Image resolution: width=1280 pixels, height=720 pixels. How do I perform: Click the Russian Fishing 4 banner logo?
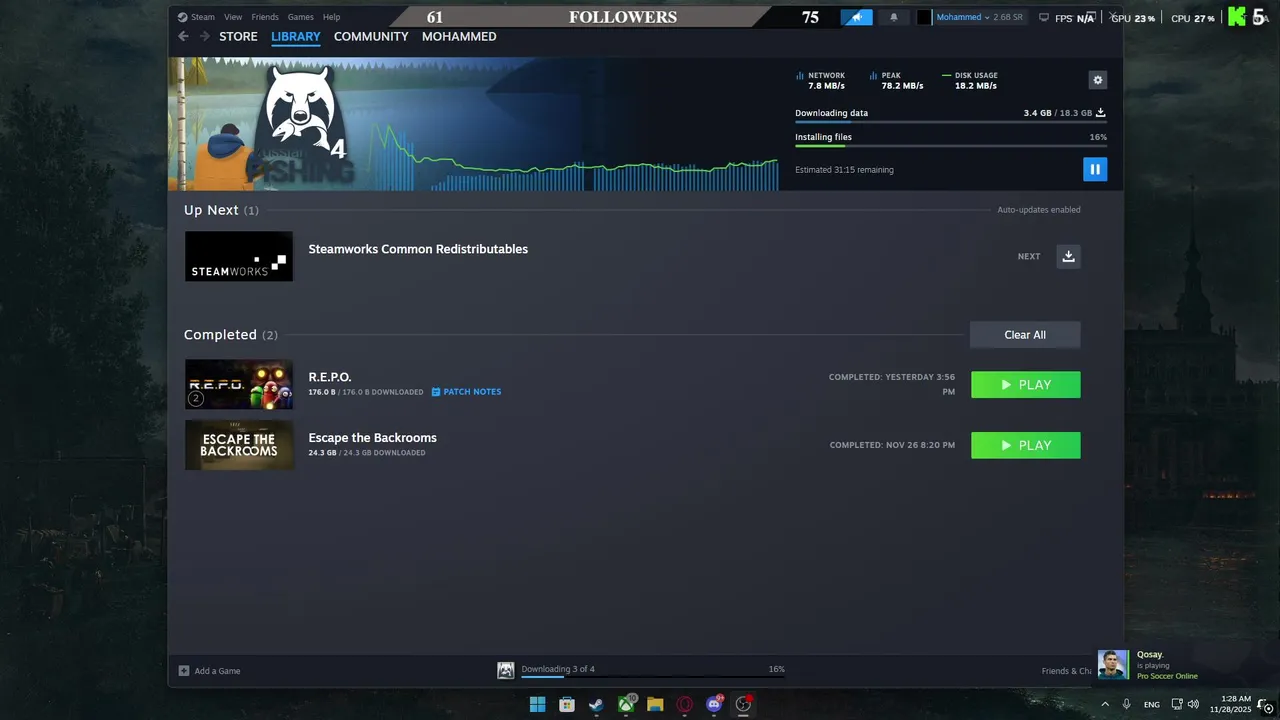coord(300,125)
